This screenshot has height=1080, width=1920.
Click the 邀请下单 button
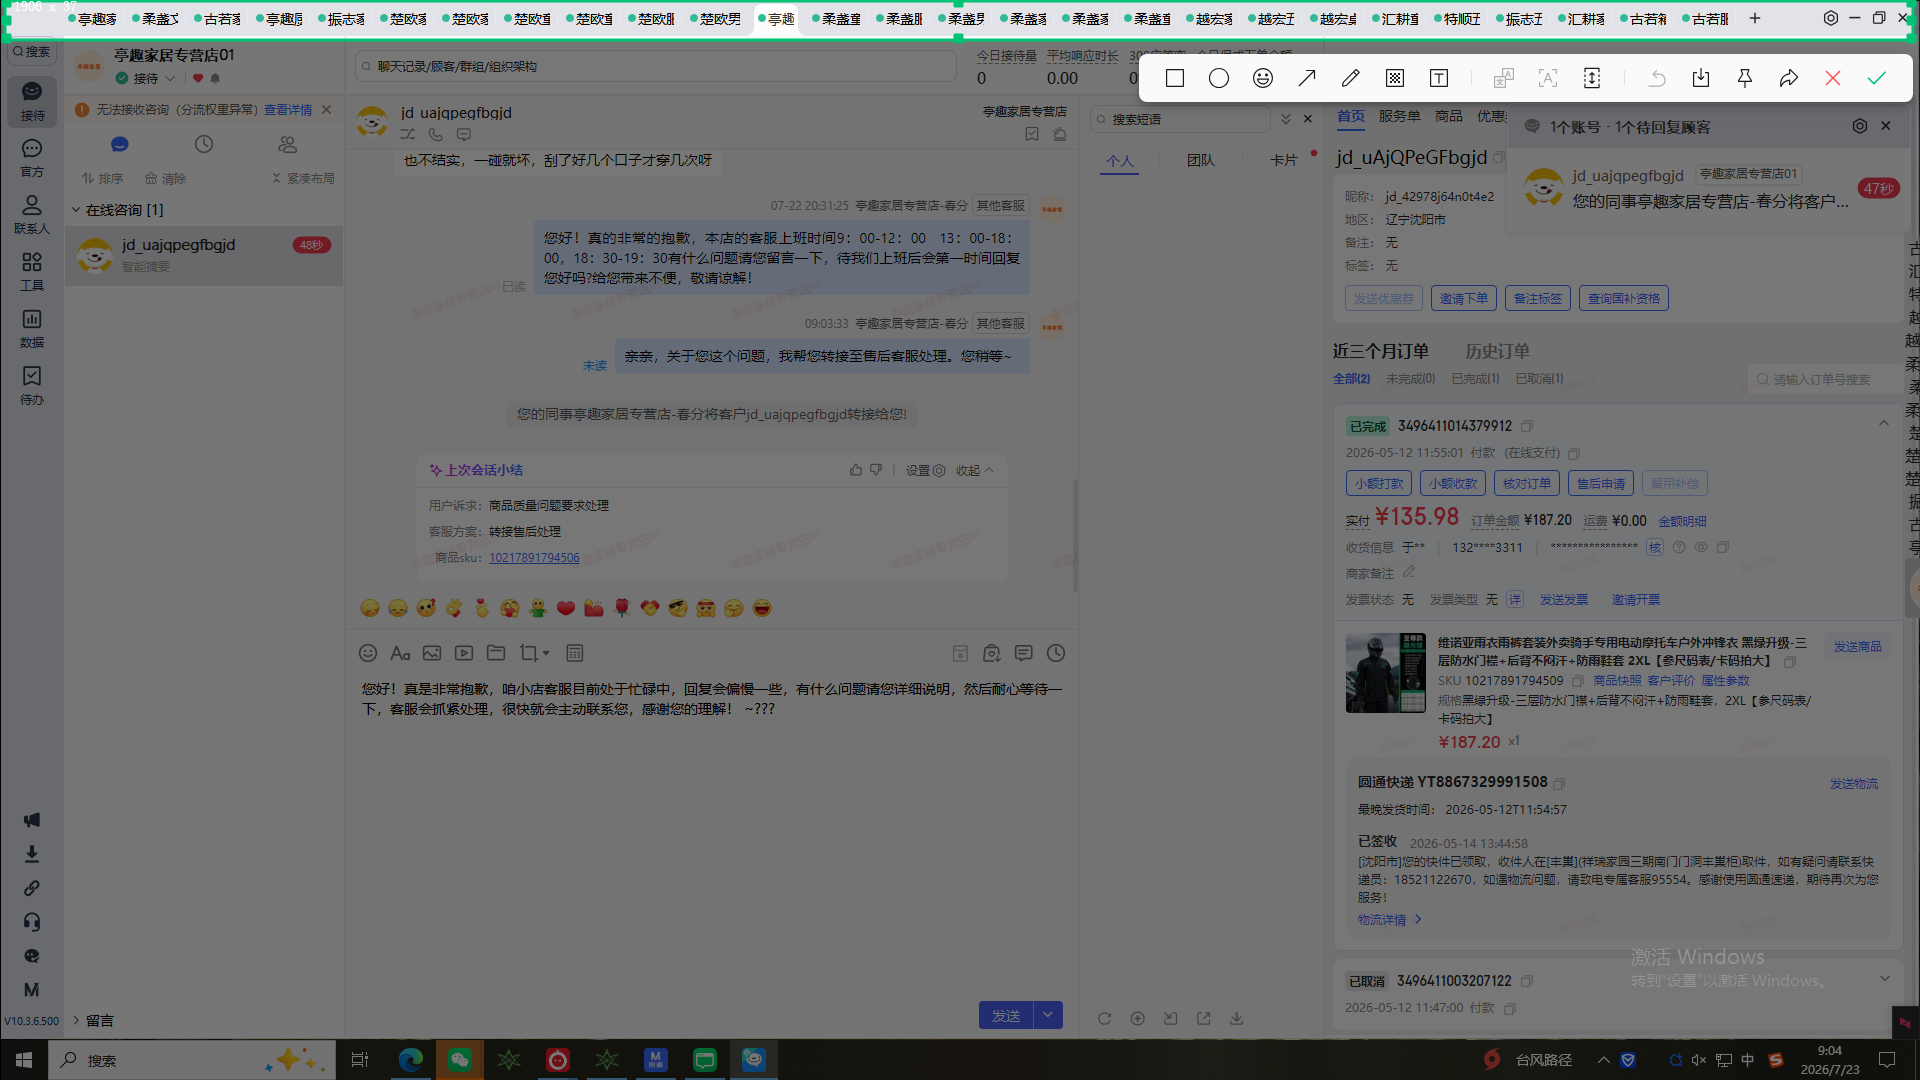[x=1463, y=298]
